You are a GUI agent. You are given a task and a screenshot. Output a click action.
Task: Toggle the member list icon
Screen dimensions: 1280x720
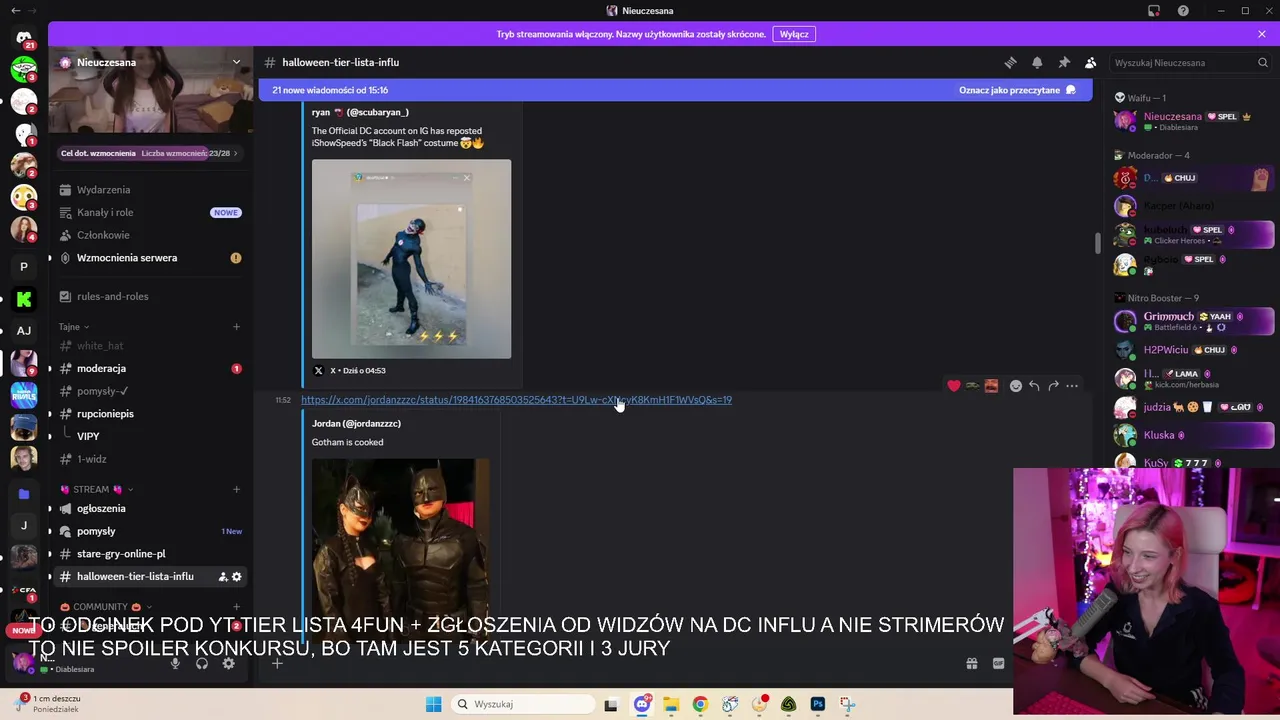click(x=1091, y=62)
